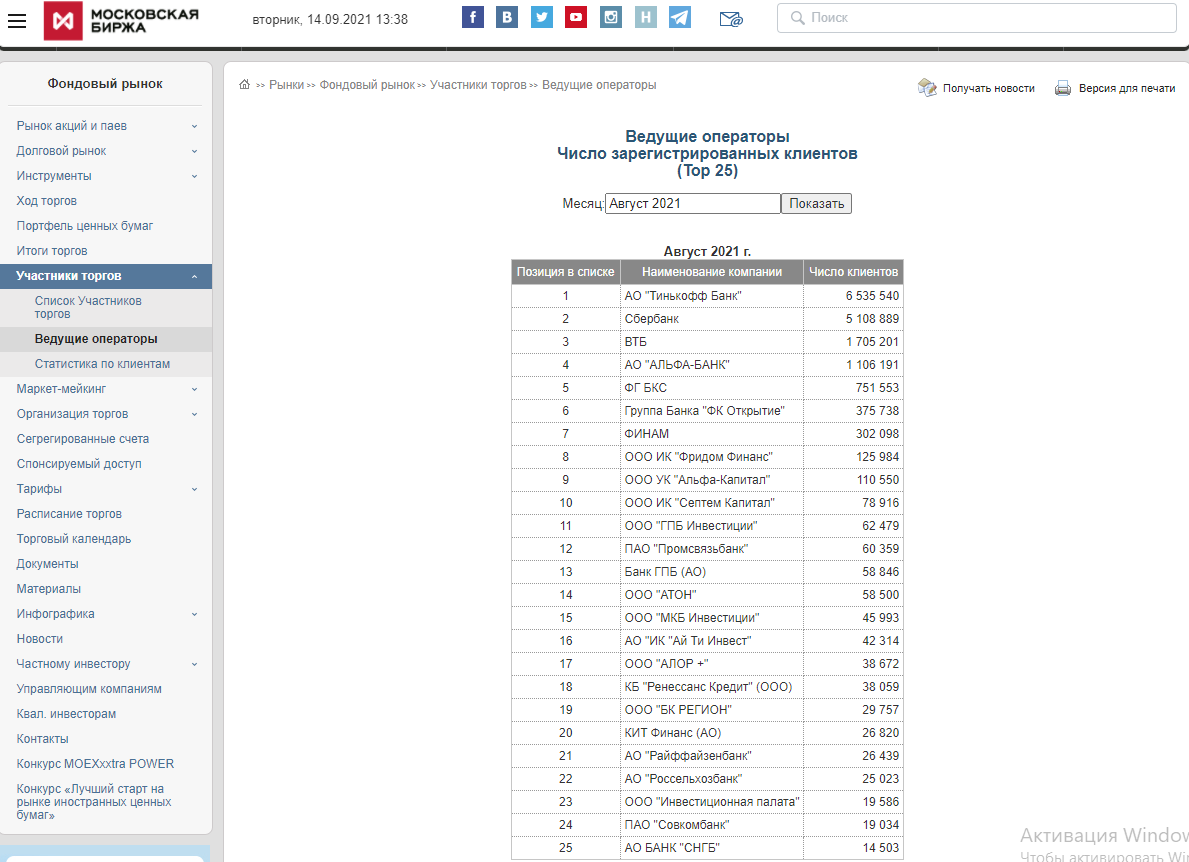This screenshot has height=862, width=1189.
Task: Open Торговый календарь menu item
Action: click(x=74, y=539)
